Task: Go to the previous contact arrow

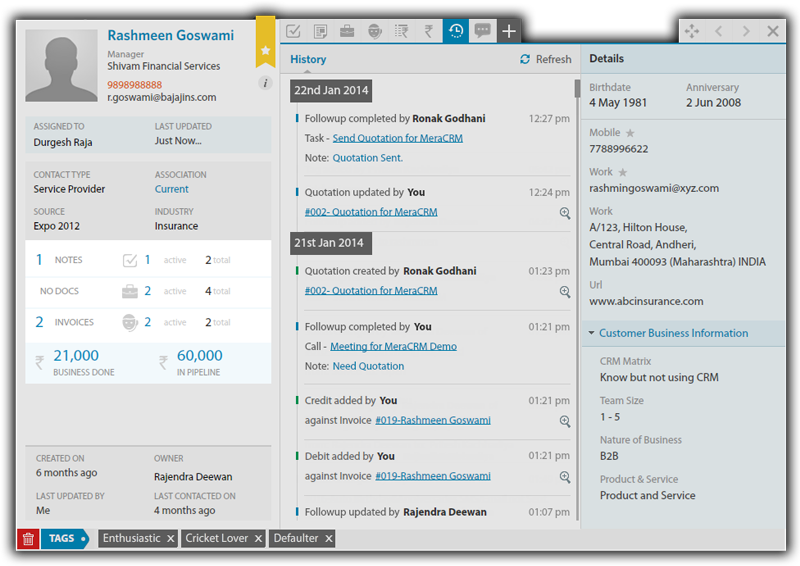Action: 719,31
